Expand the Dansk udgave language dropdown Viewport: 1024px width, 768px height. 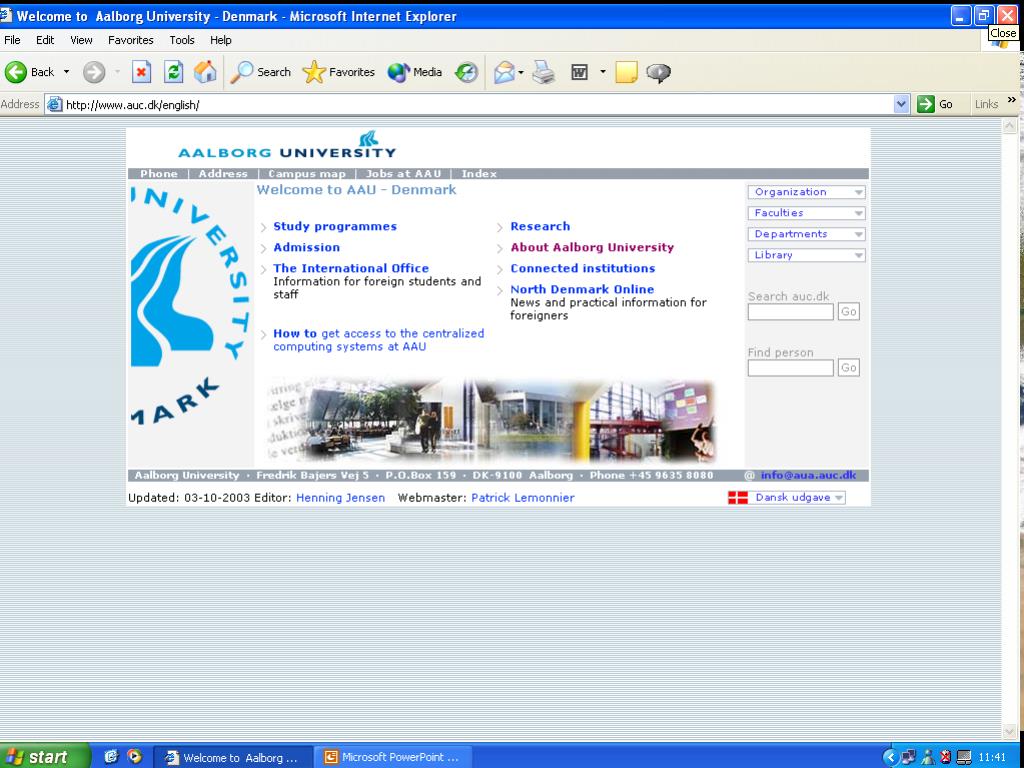click(798, 498)
